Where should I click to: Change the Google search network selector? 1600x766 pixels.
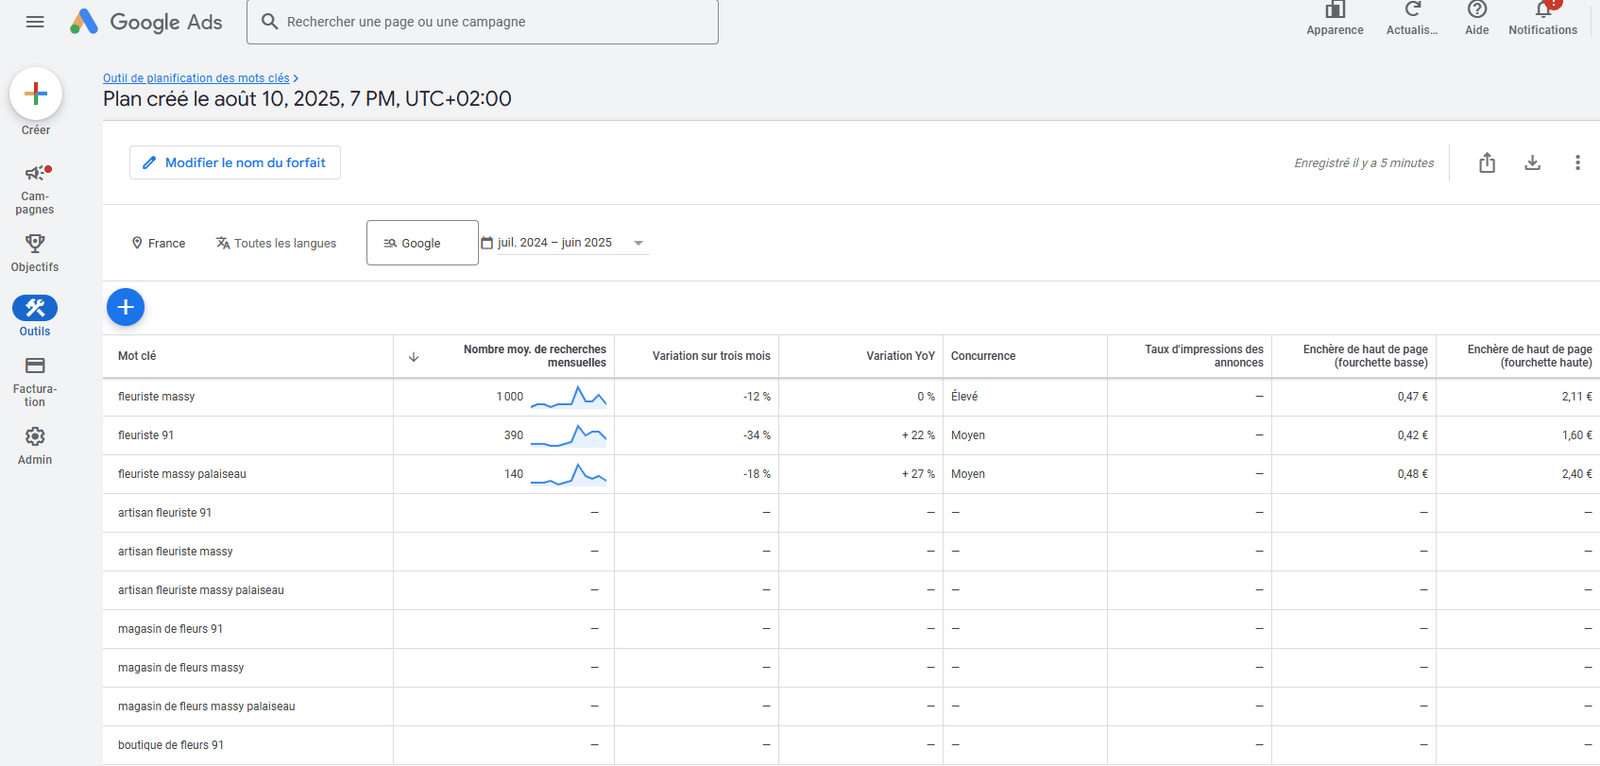(x=422, y=243)
